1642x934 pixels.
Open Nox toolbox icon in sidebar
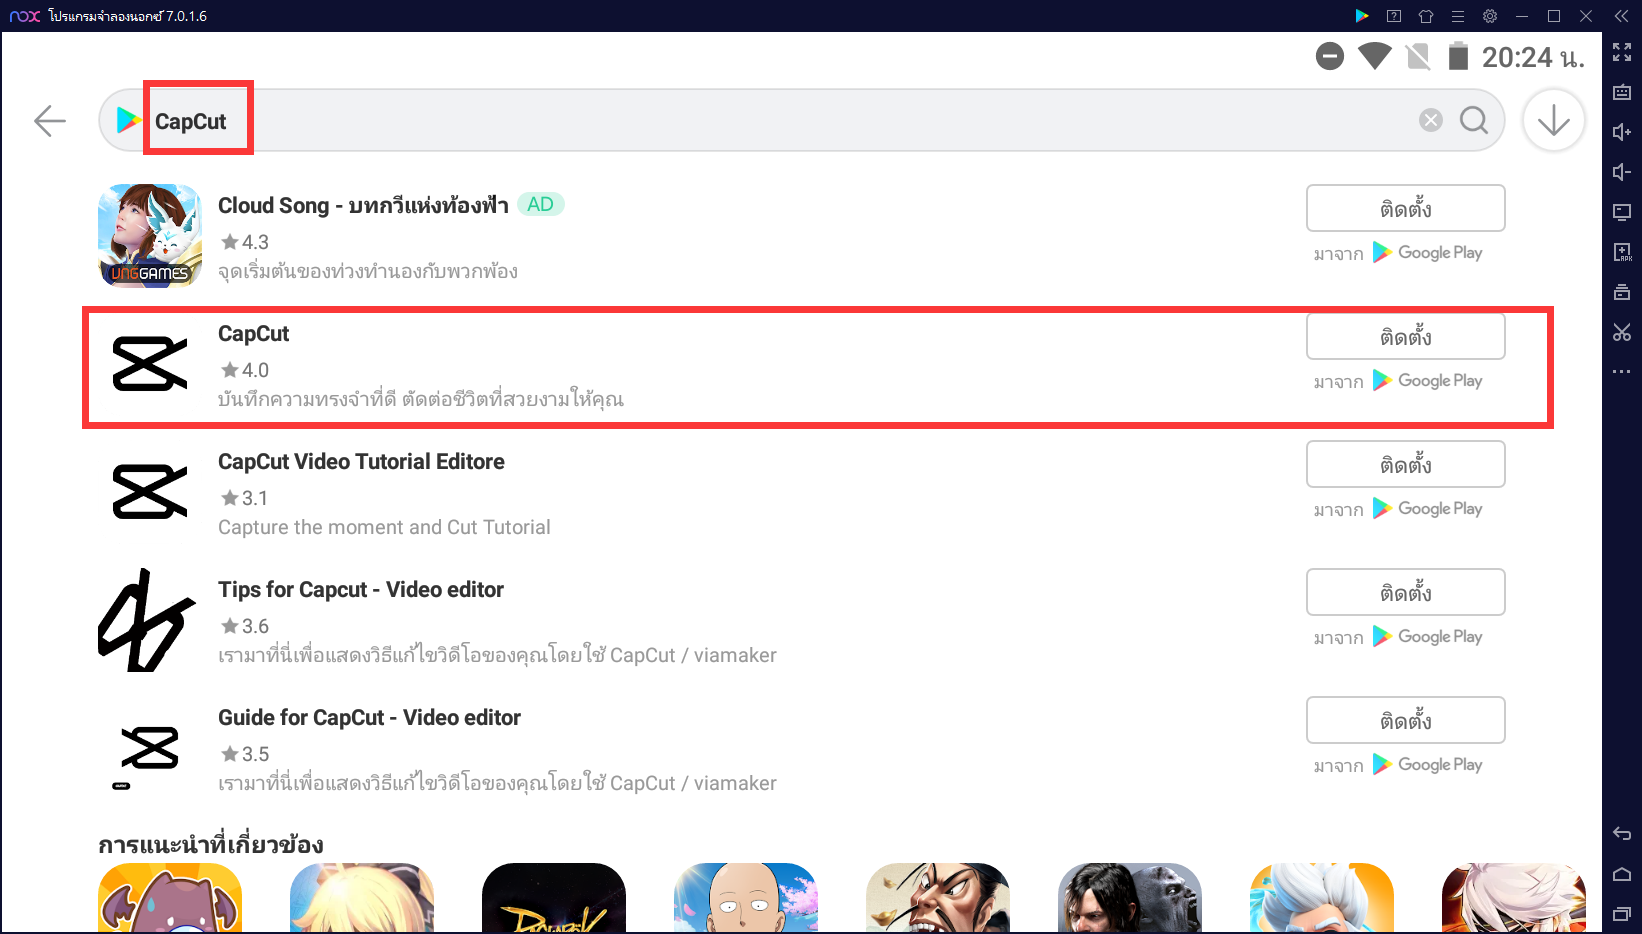click(1622, 292)
